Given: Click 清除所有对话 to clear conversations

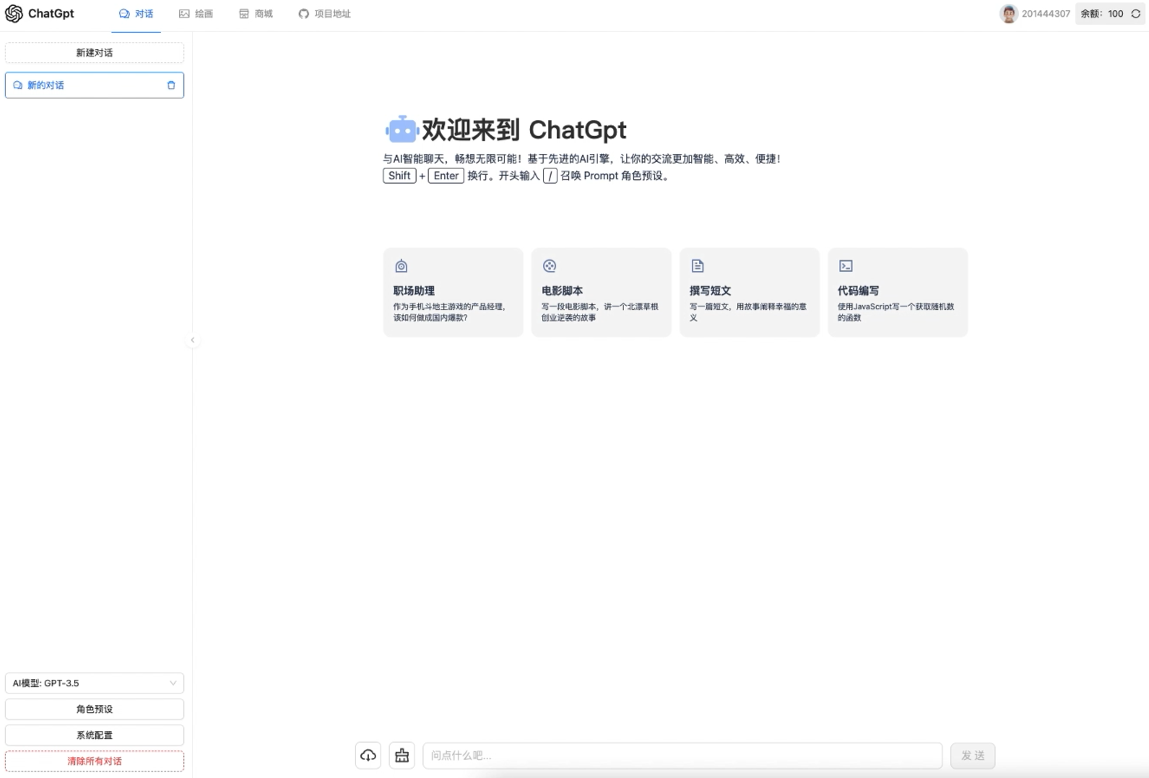Looking at the screenshot, I should point(94,760).
